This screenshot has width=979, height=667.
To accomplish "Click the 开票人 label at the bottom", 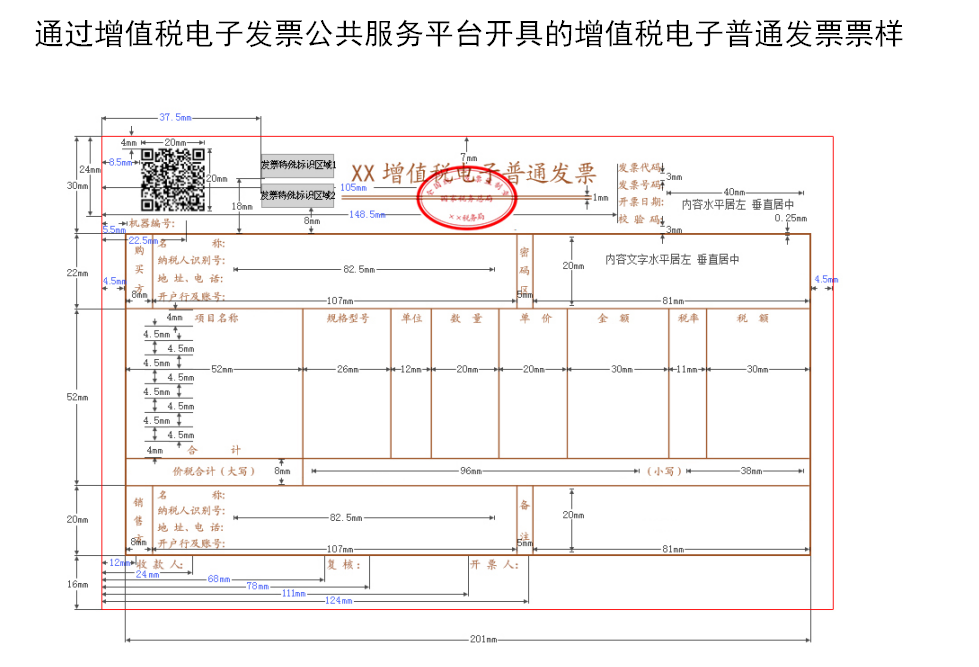I will coord(494,564).
